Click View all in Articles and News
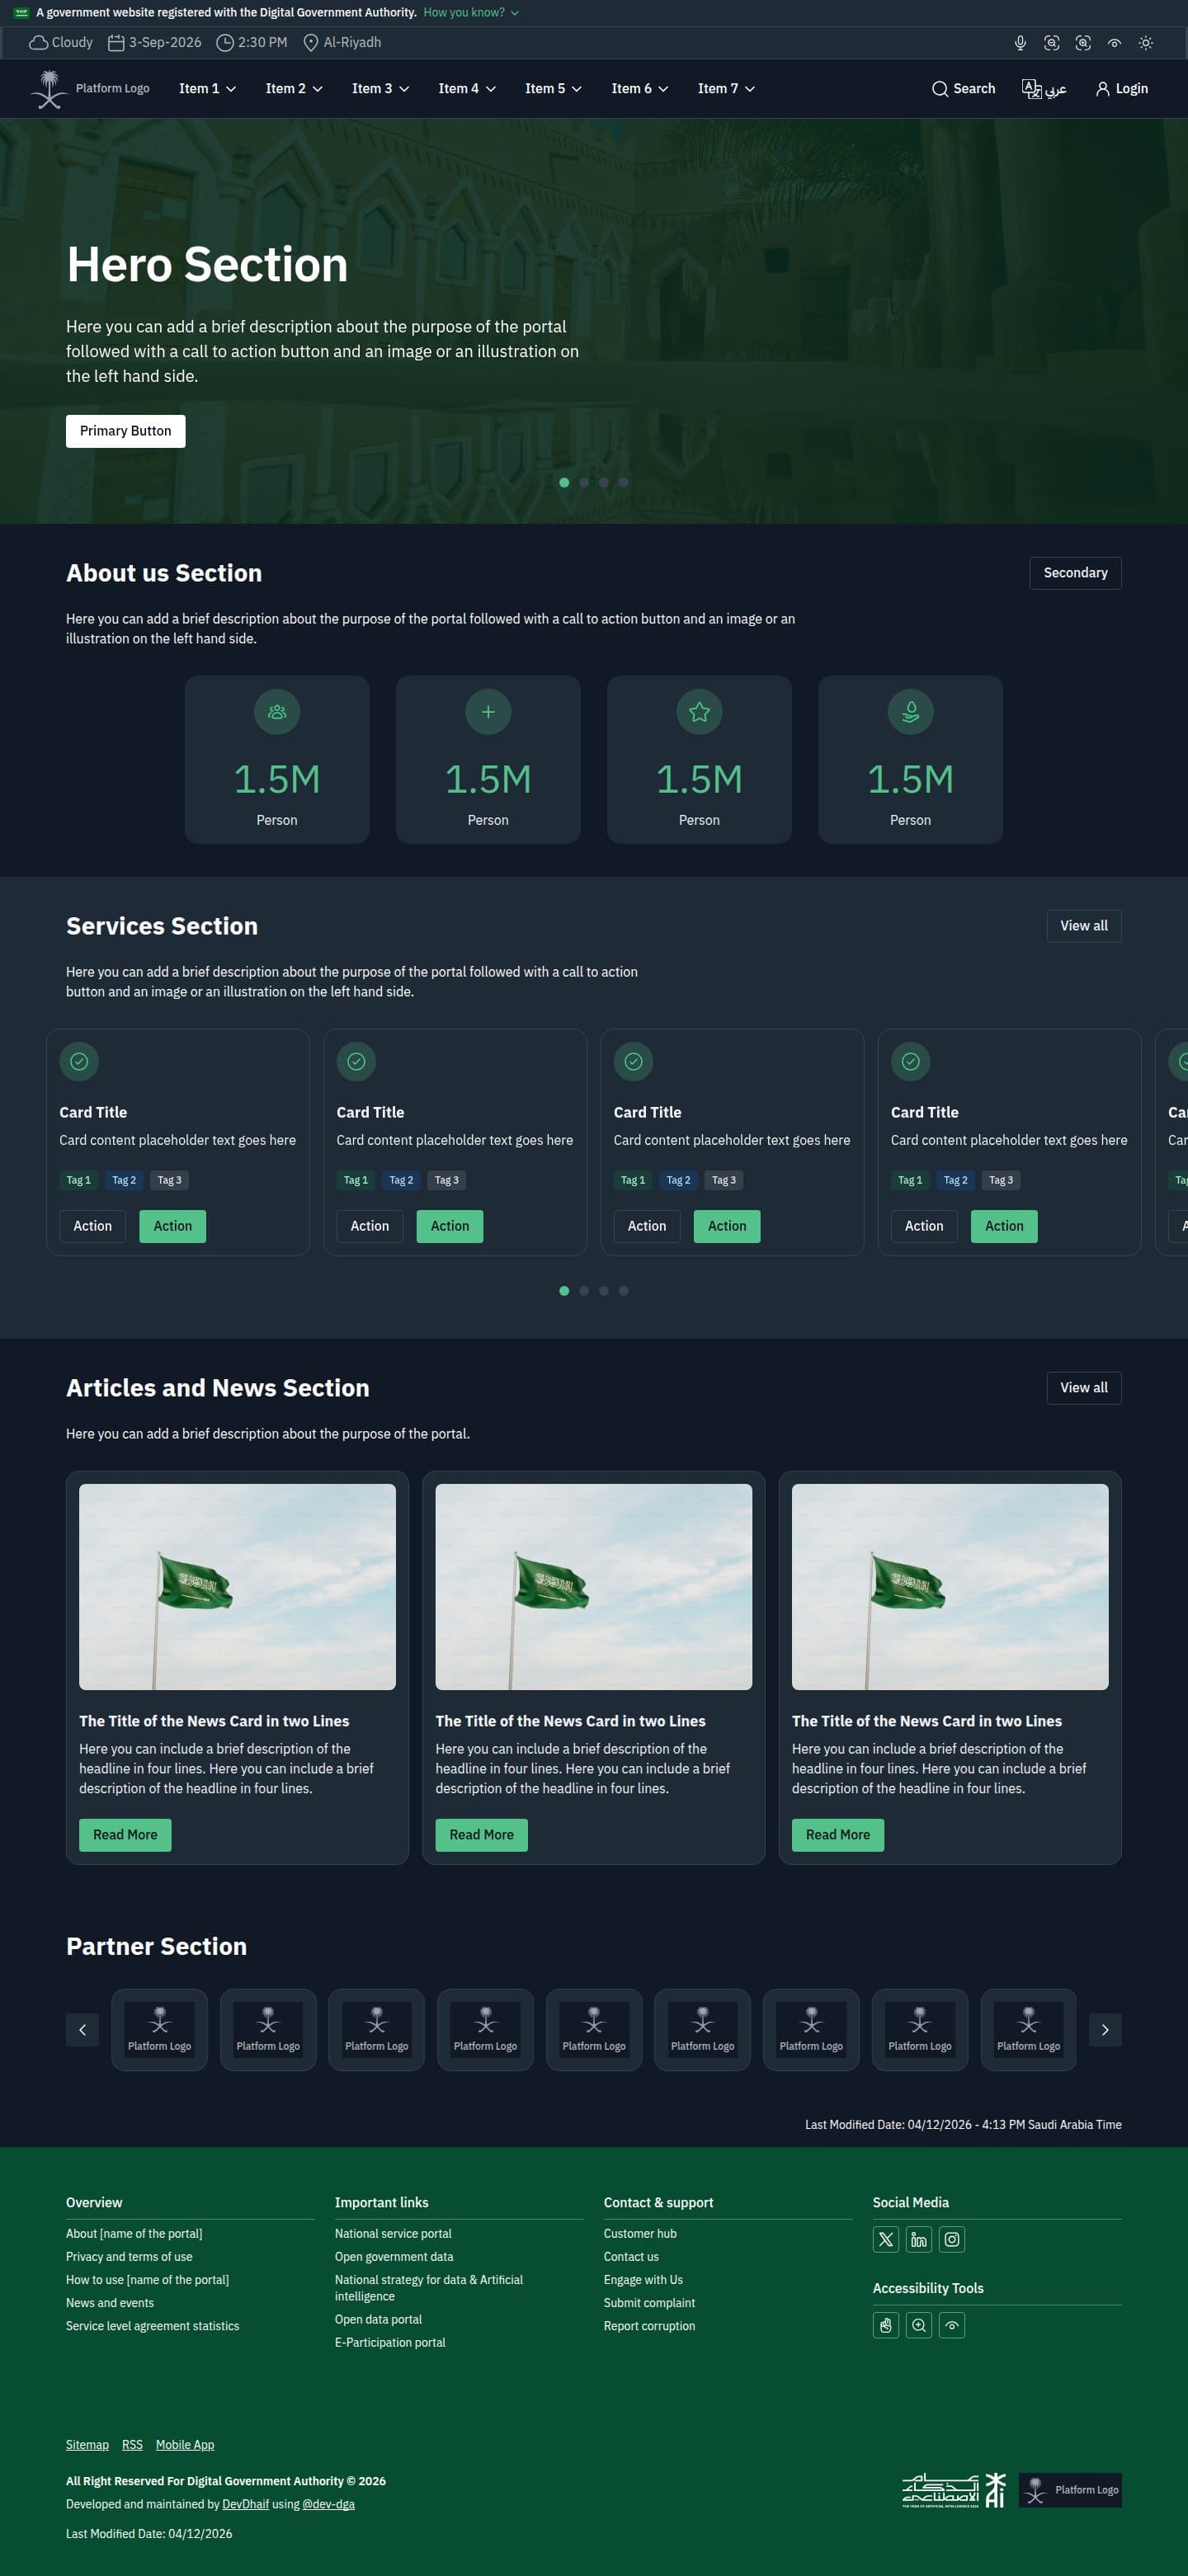The height and width of the screenshot is (2576, 1188). [x=1084, y=1388]
